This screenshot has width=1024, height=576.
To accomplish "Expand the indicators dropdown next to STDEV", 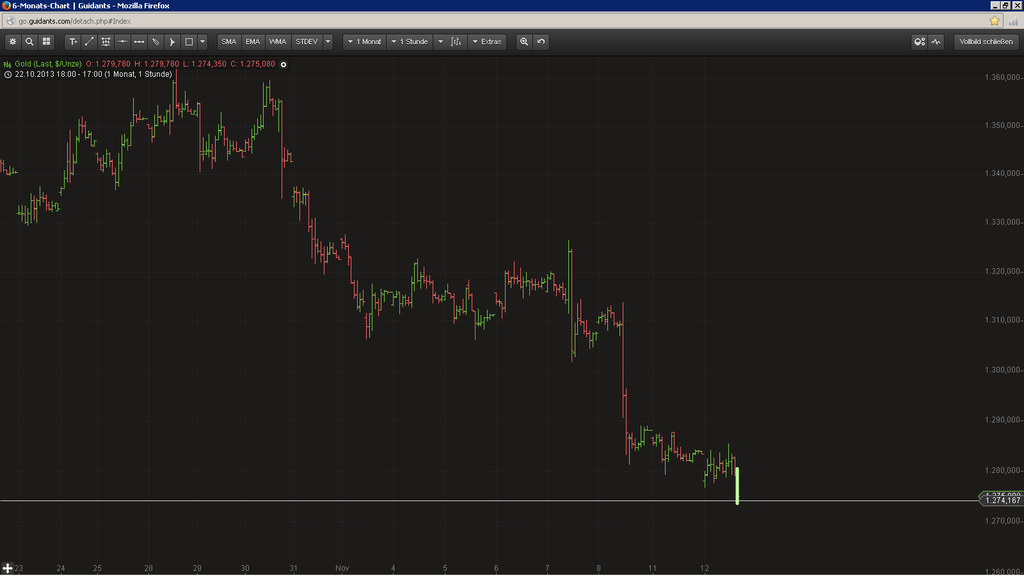I will coord(328,42).
